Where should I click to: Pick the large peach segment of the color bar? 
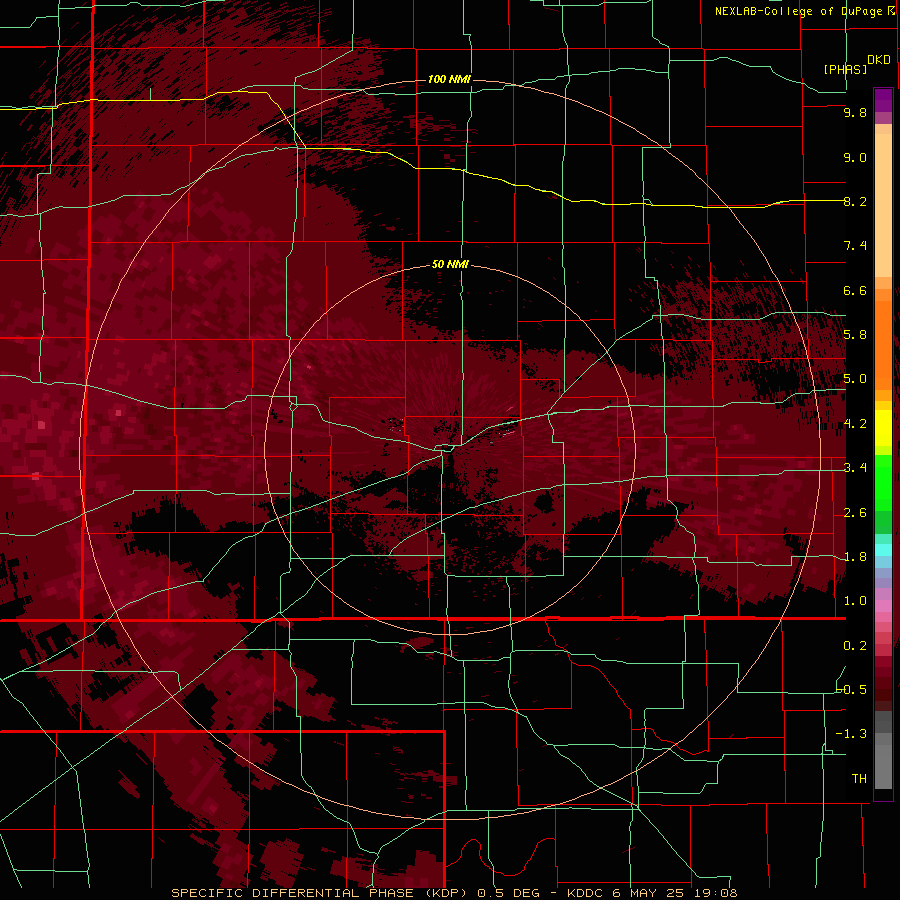pyautogui.click(x=883, y=206)
